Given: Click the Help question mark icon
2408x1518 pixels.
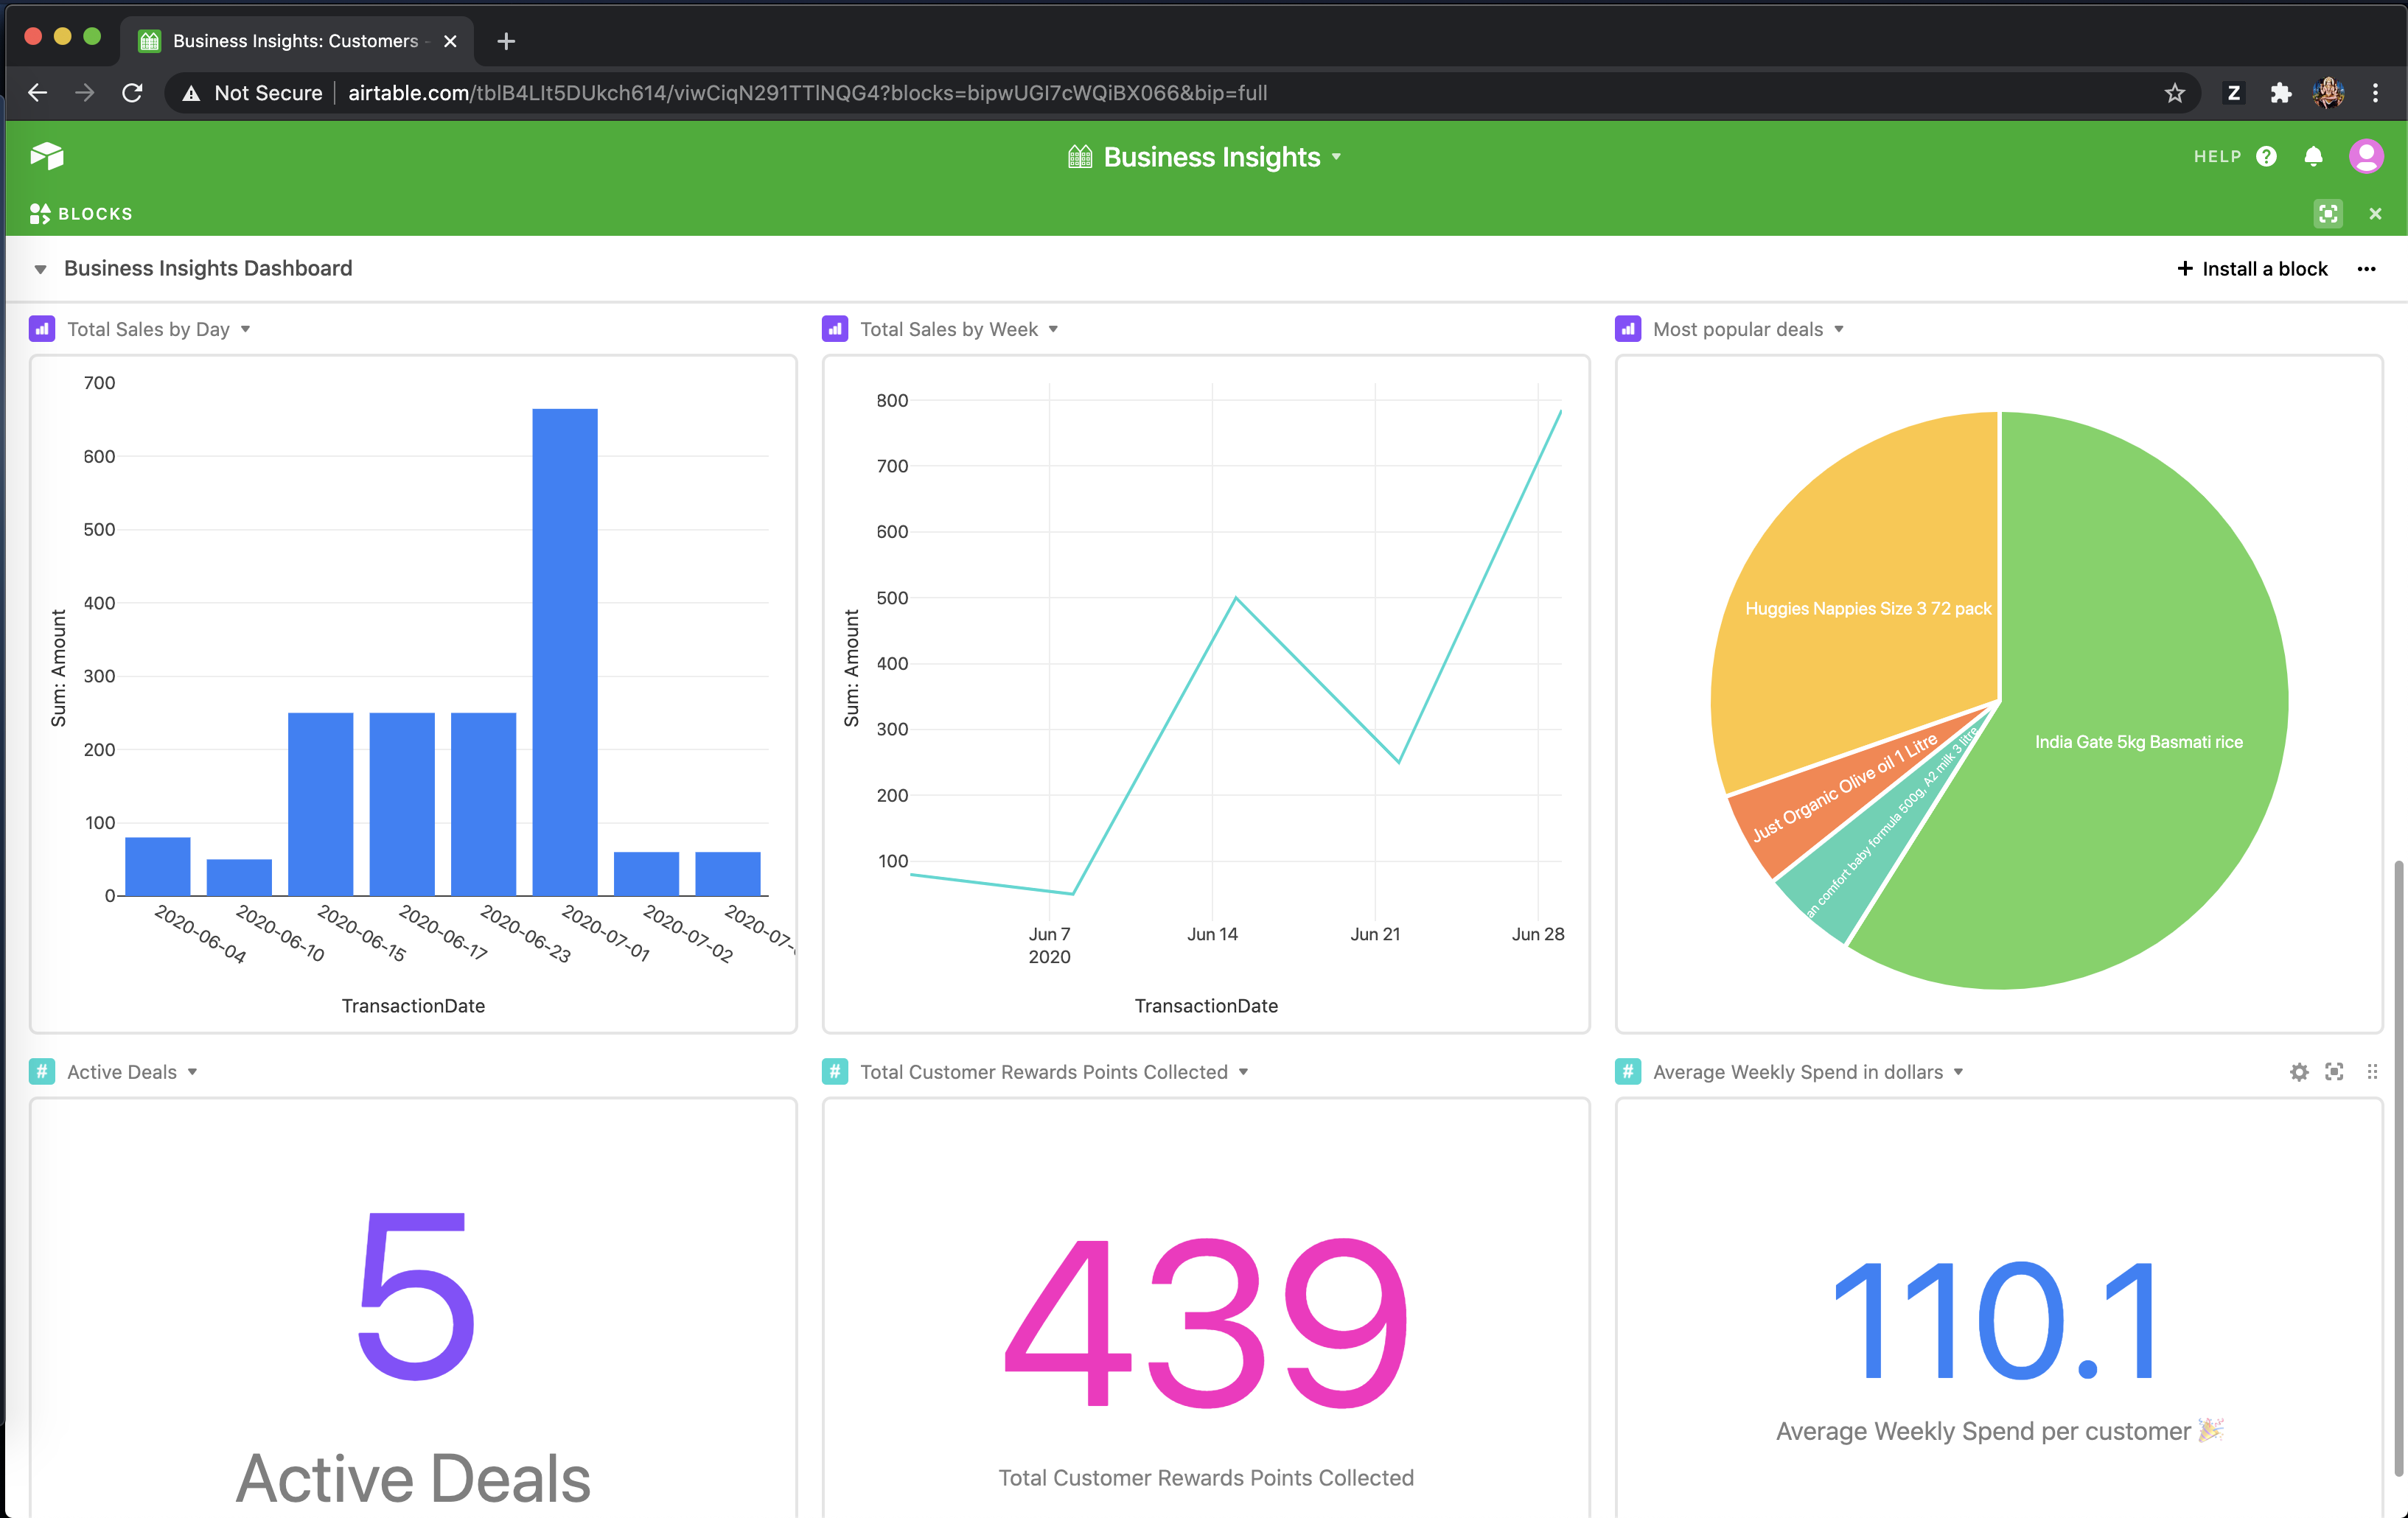Looking at the screenshot, I should pos(2267,156).
